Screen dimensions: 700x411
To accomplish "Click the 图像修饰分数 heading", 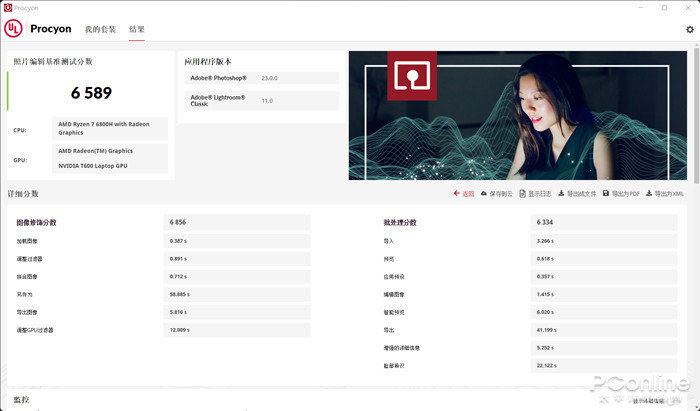I will [36, 222].
